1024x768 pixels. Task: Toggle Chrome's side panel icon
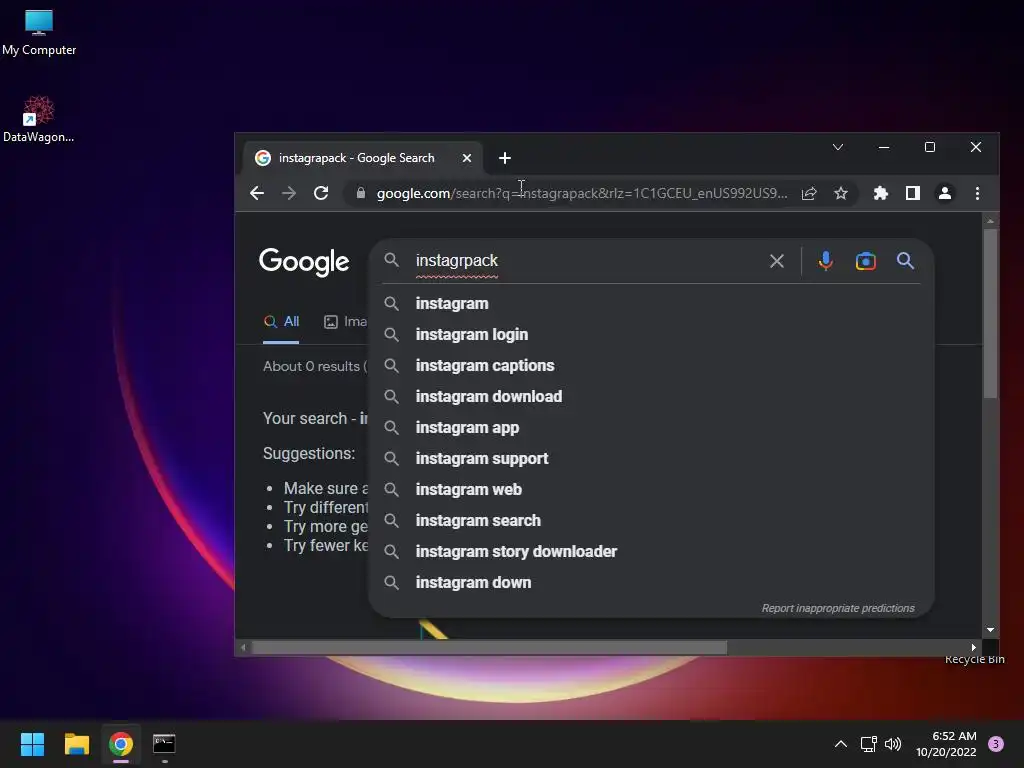point(913,193)
